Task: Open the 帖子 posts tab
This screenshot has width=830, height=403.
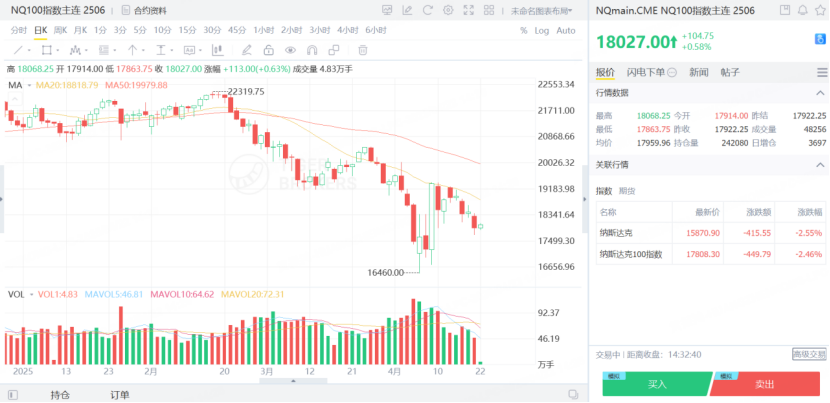Action: point(730,73)
